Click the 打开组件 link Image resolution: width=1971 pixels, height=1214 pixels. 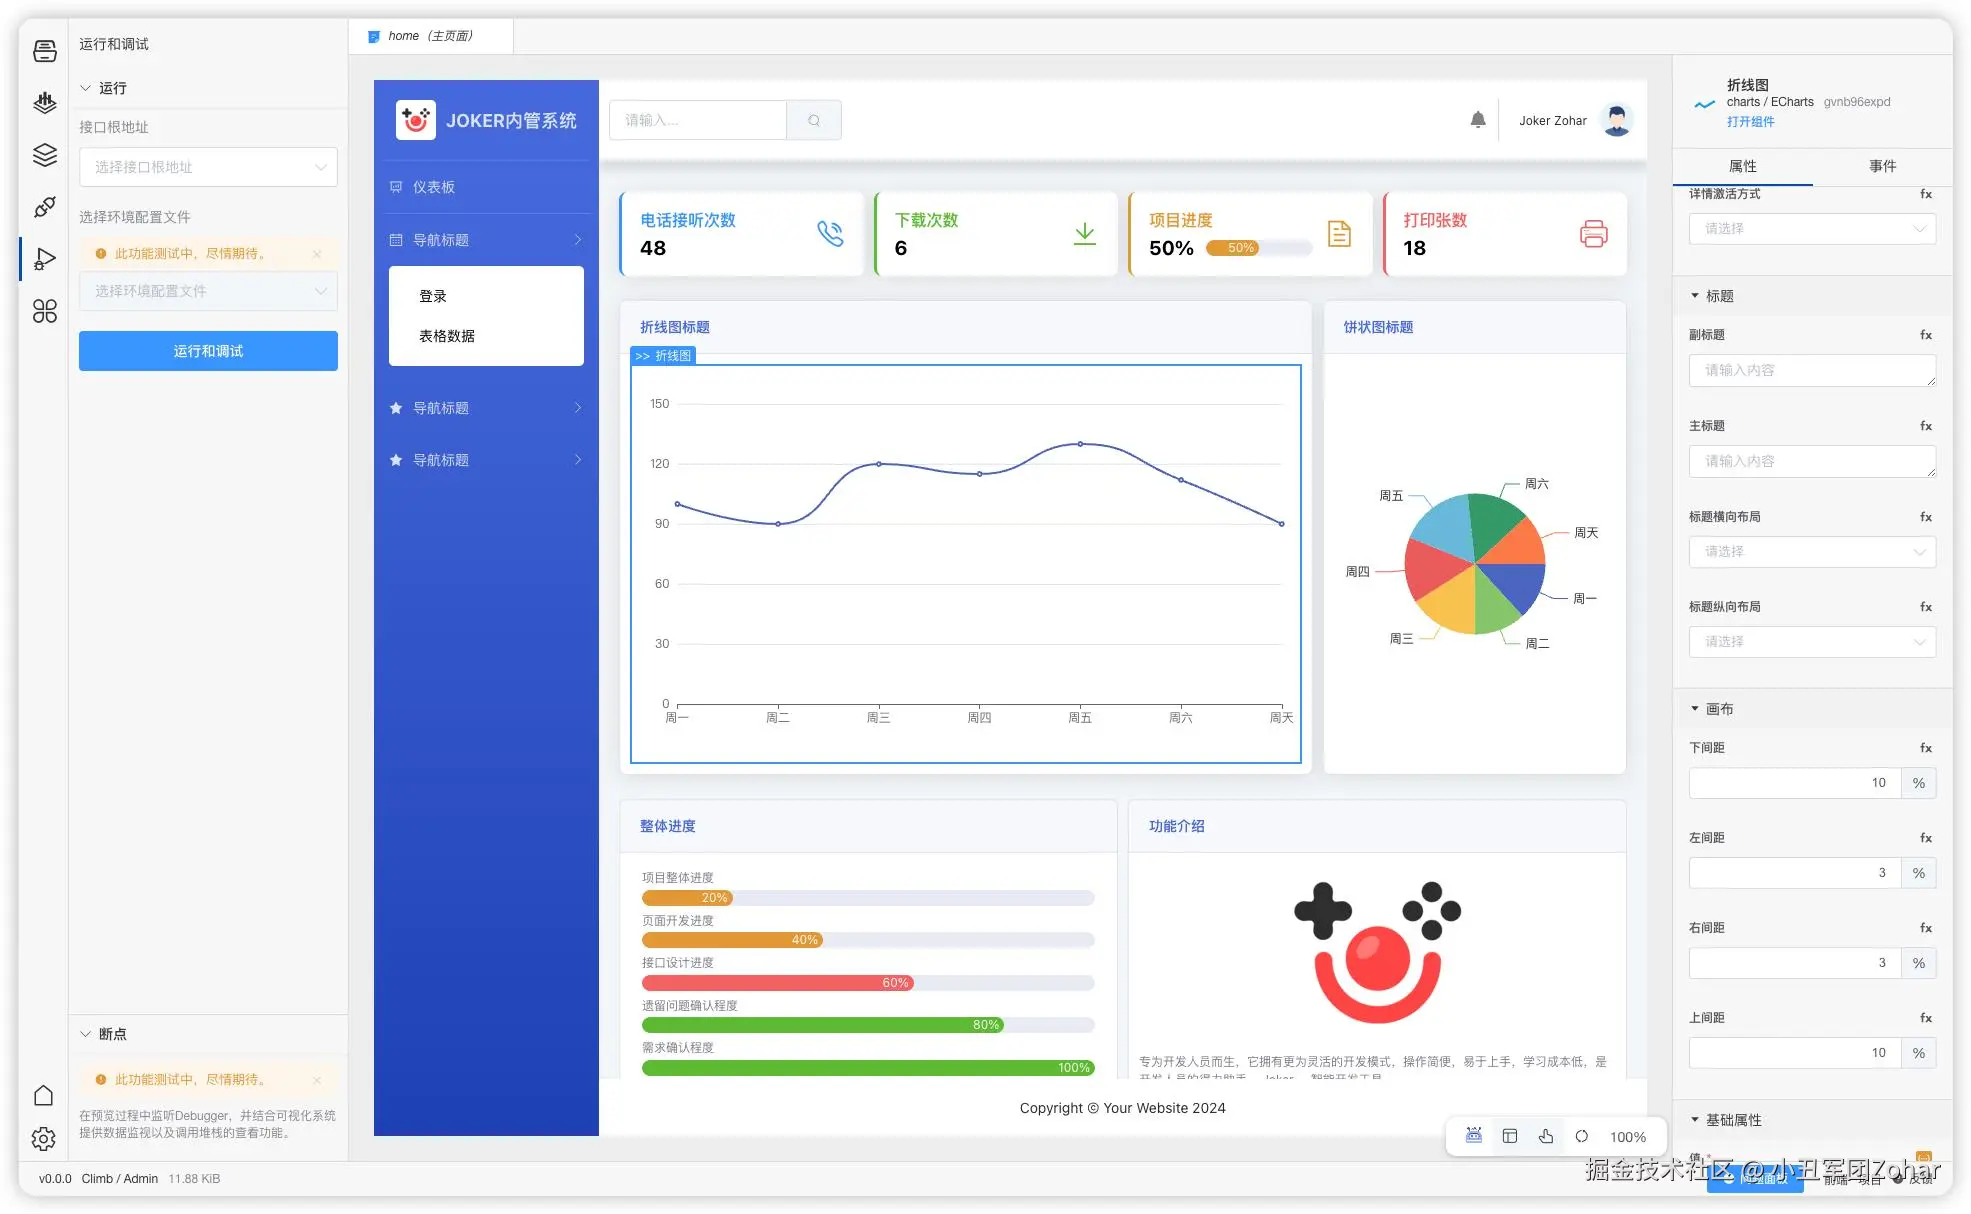point(1749,122)
